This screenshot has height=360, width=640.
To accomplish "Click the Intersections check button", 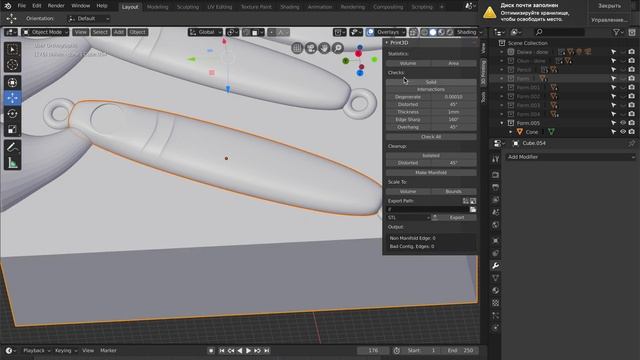I will tap(431, 89).
